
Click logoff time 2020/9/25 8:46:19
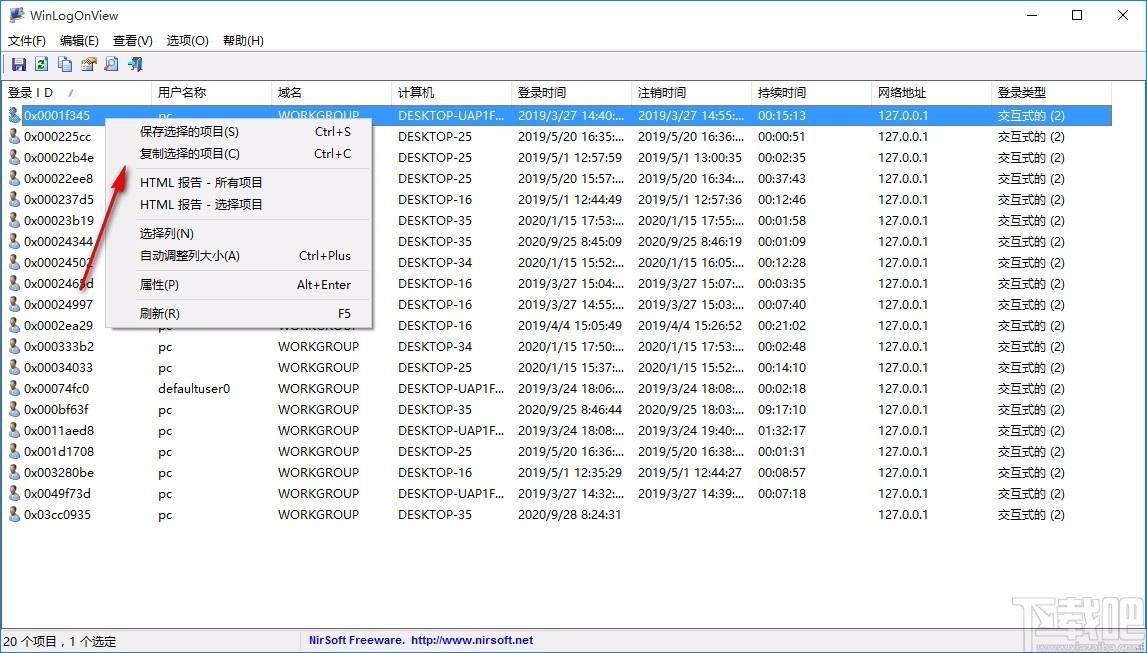tap(690, 242)
